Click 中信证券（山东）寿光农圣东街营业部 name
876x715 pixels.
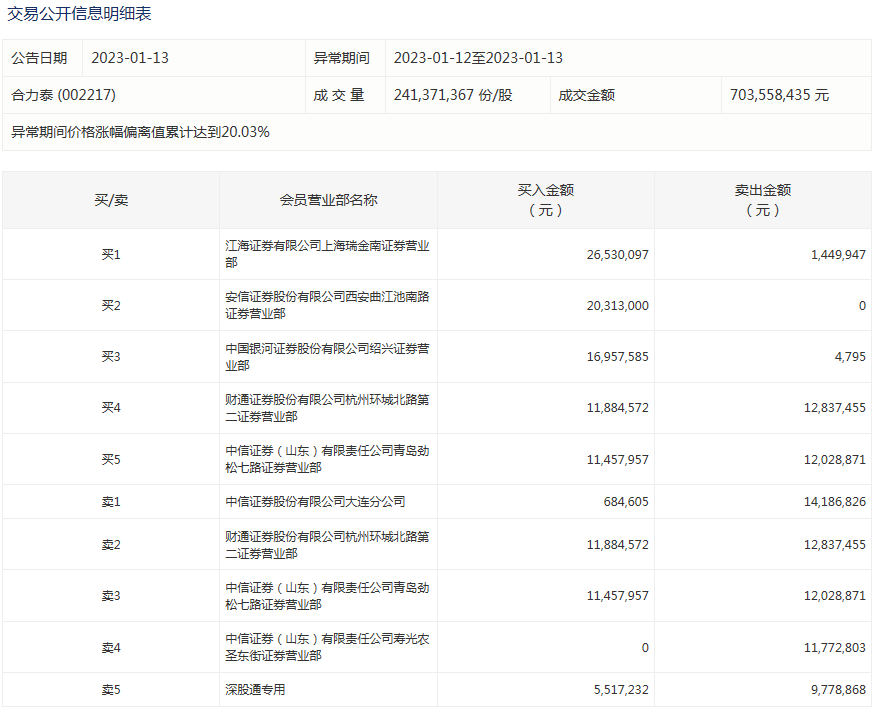(x=327, y=647)
